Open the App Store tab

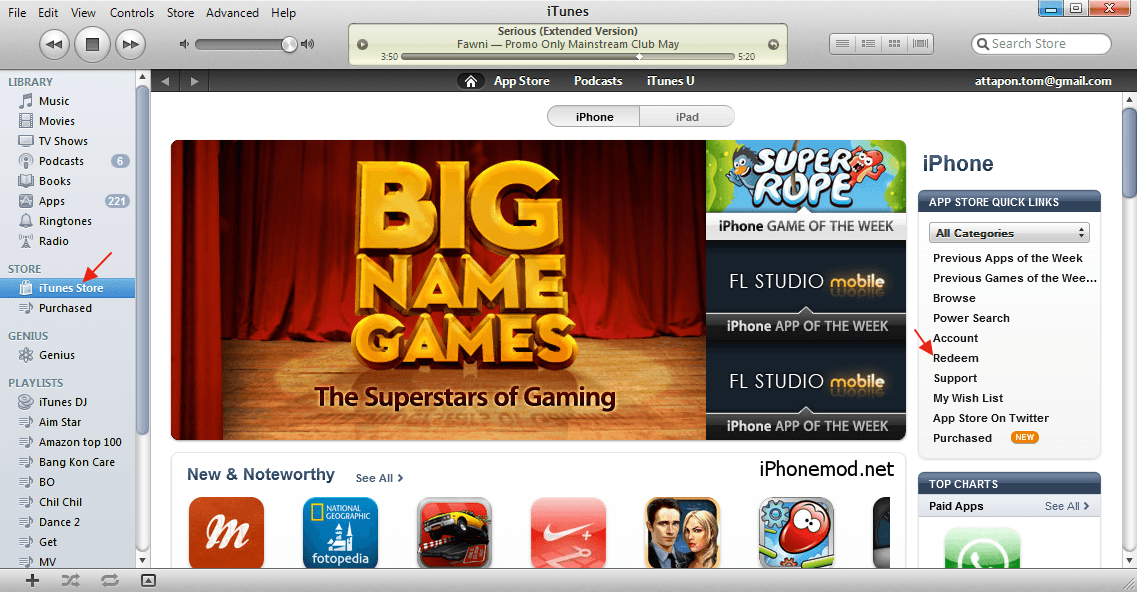point(521,81)
